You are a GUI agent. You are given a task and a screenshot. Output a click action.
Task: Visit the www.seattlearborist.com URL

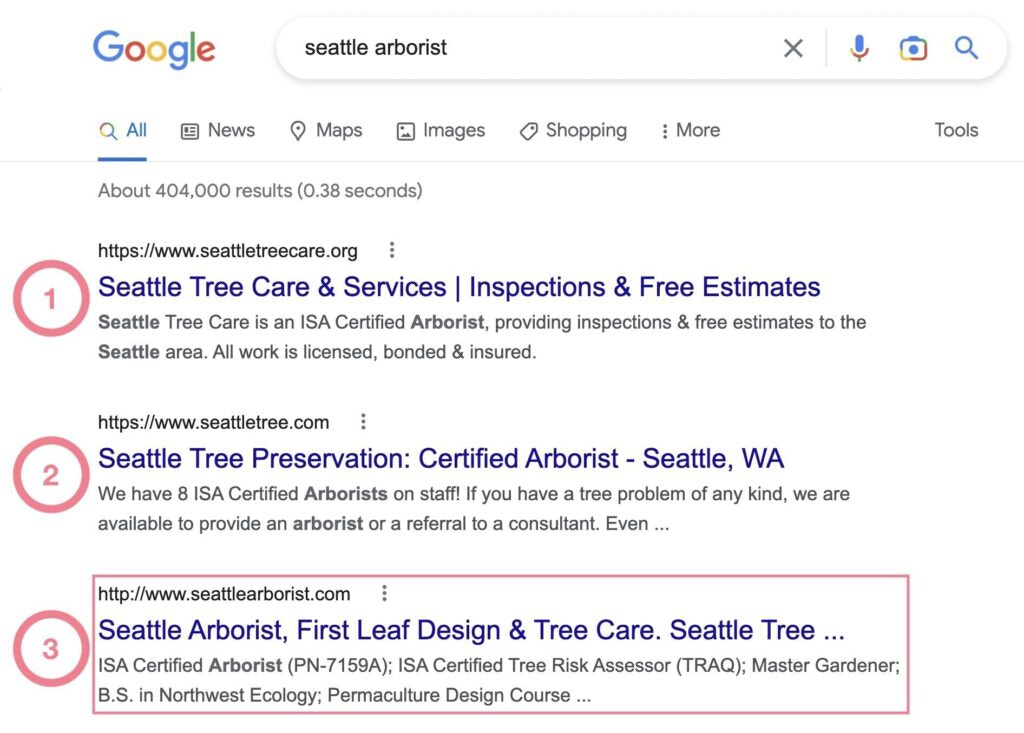click(x=222, y=593)
